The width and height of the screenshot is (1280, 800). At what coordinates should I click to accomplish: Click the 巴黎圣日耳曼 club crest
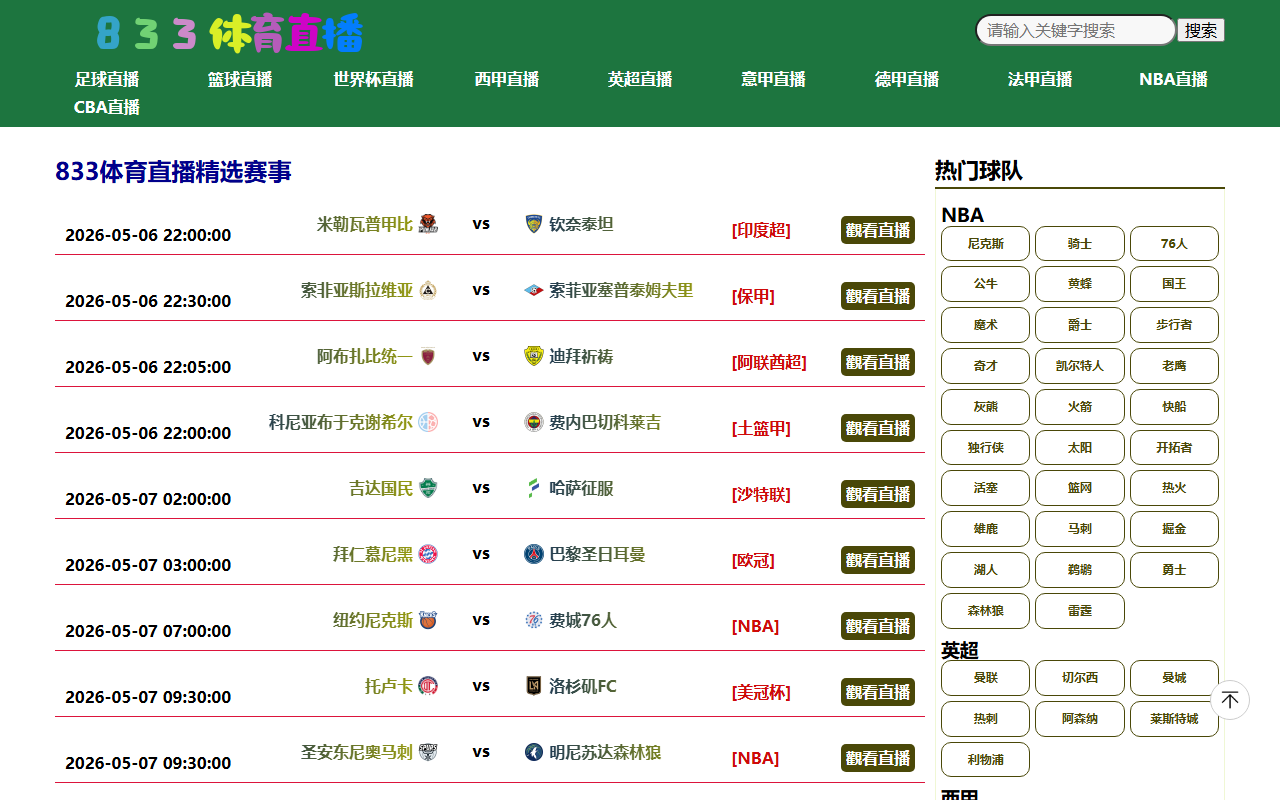pos(534,554)
